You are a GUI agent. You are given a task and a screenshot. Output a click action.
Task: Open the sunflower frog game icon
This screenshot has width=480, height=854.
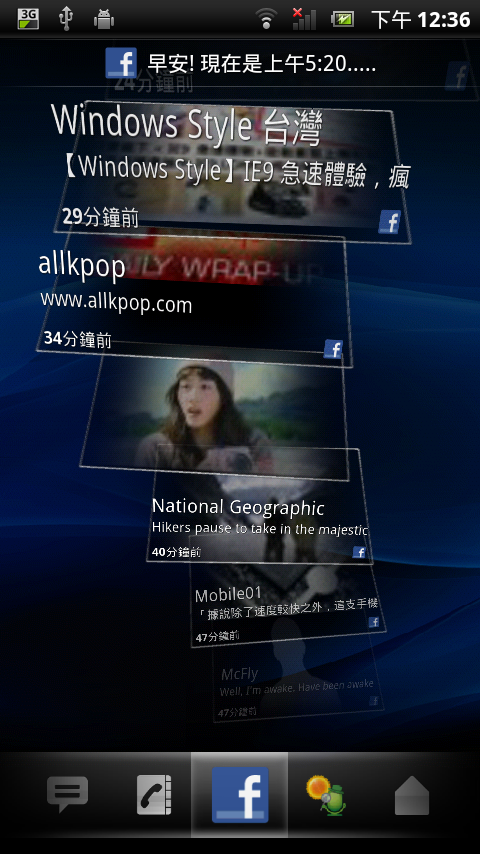click(x=326, y=795)
